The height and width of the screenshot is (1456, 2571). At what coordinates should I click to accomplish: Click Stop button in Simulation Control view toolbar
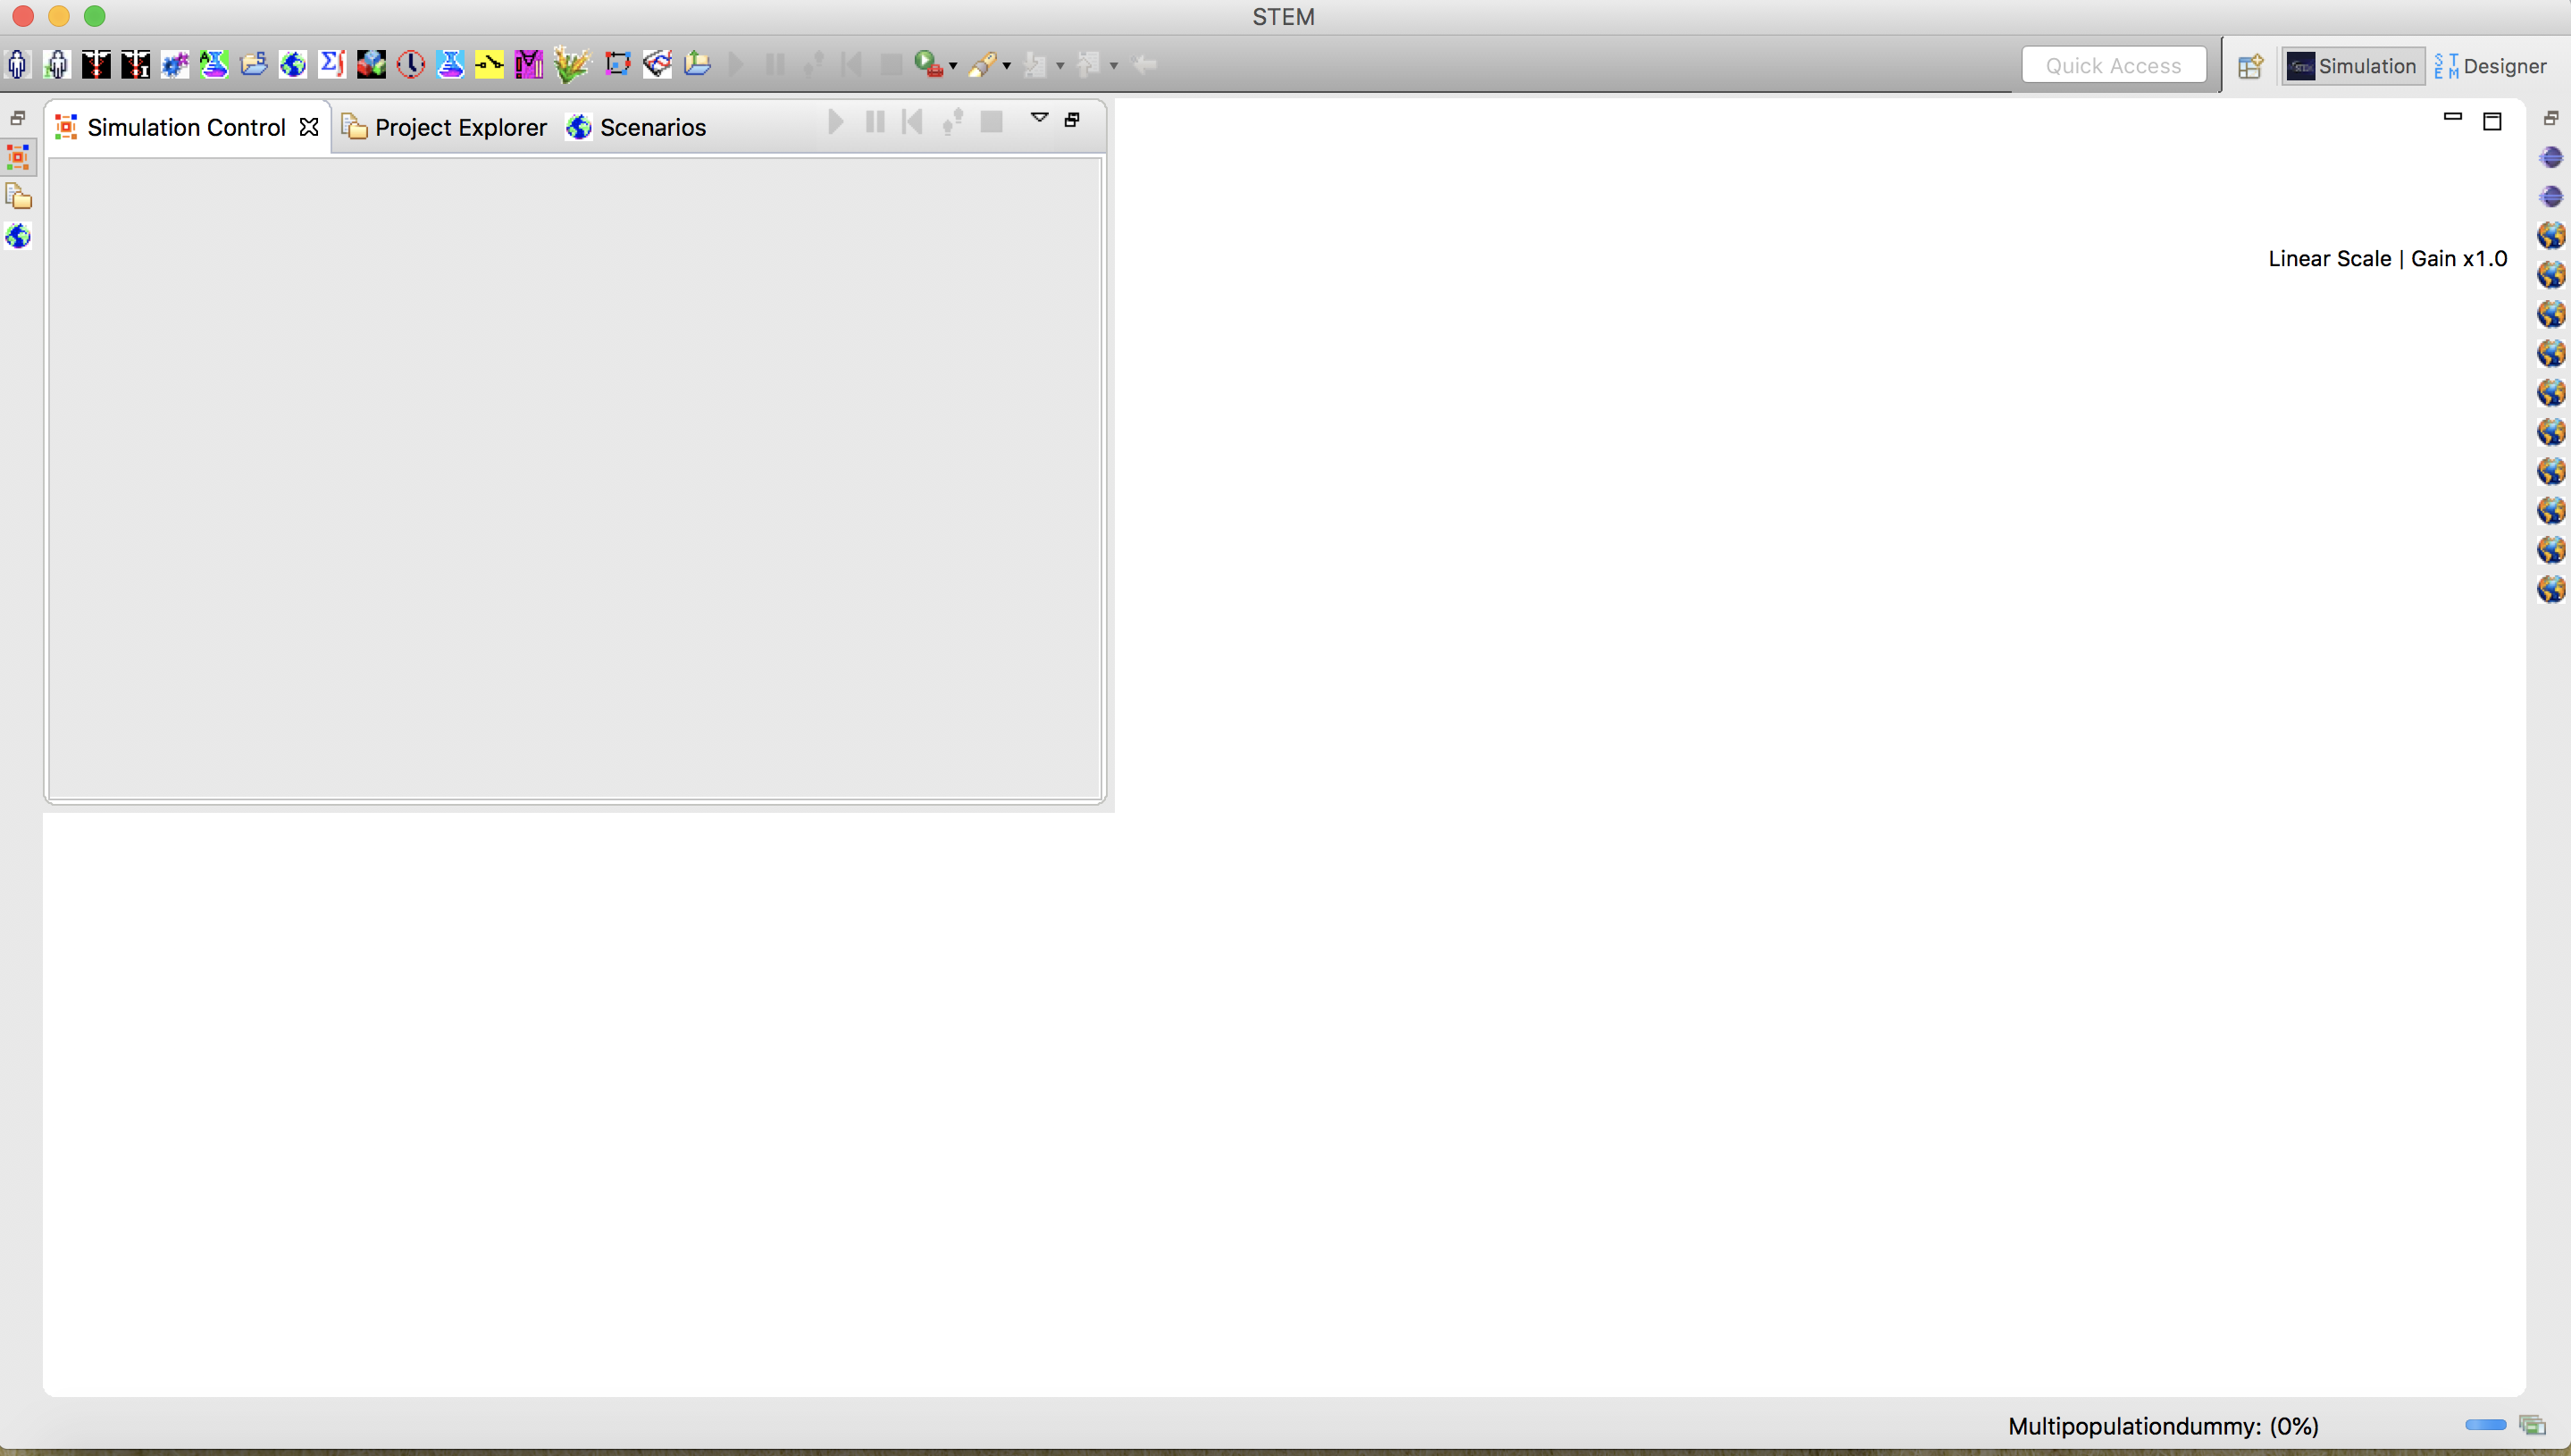pos(991,122)
